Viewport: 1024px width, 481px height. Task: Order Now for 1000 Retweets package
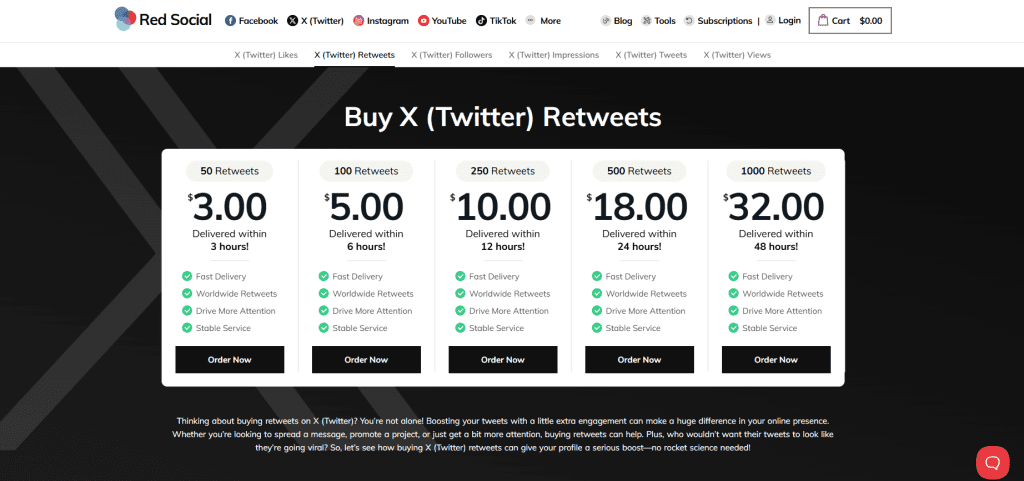tap(776, 360)
